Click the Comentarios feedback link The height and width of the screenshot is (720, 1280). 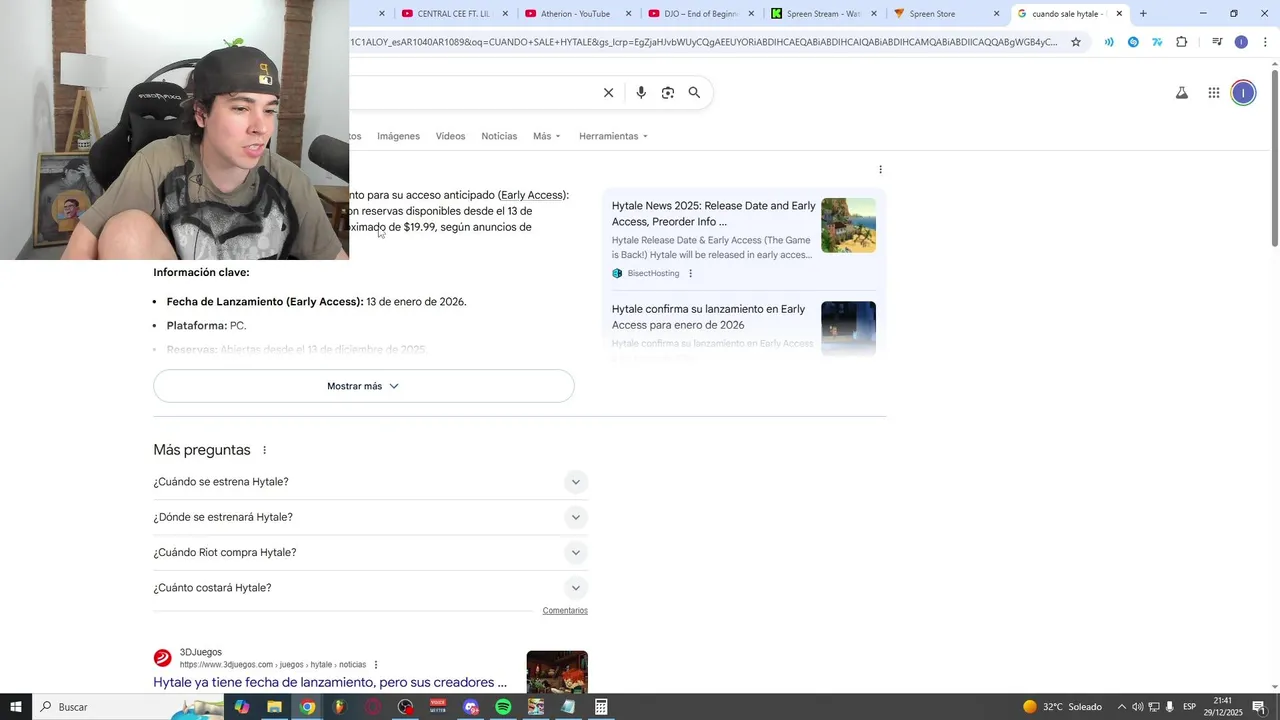point(565,610)
